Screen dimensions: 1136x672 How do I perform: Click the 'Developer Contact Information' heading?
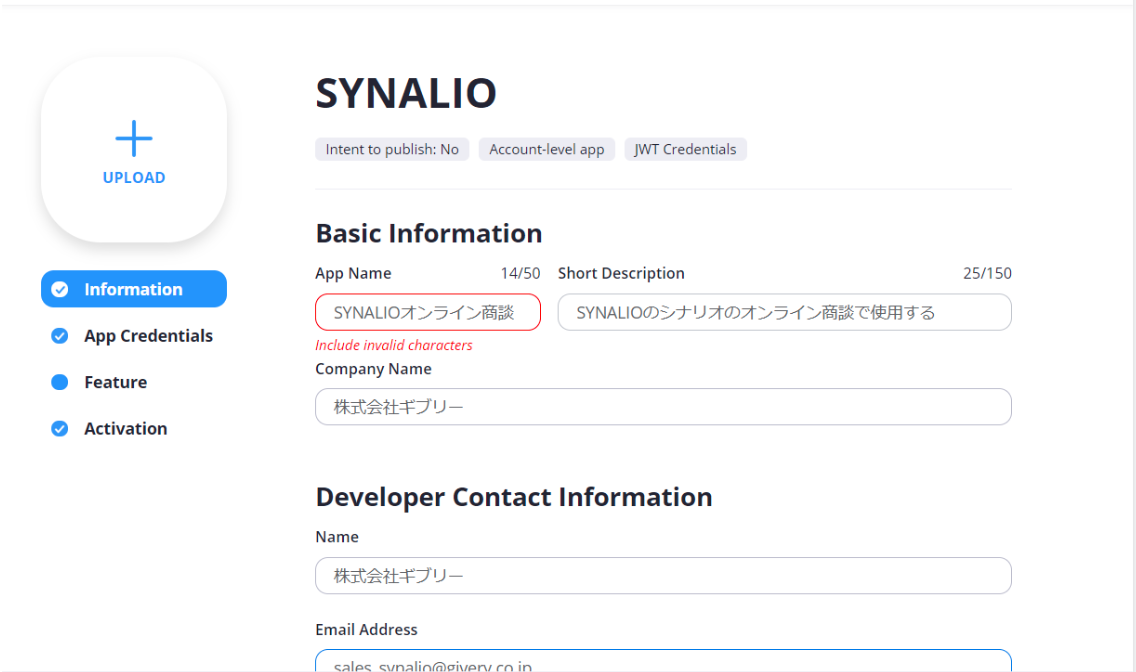(x=514, y=497)
